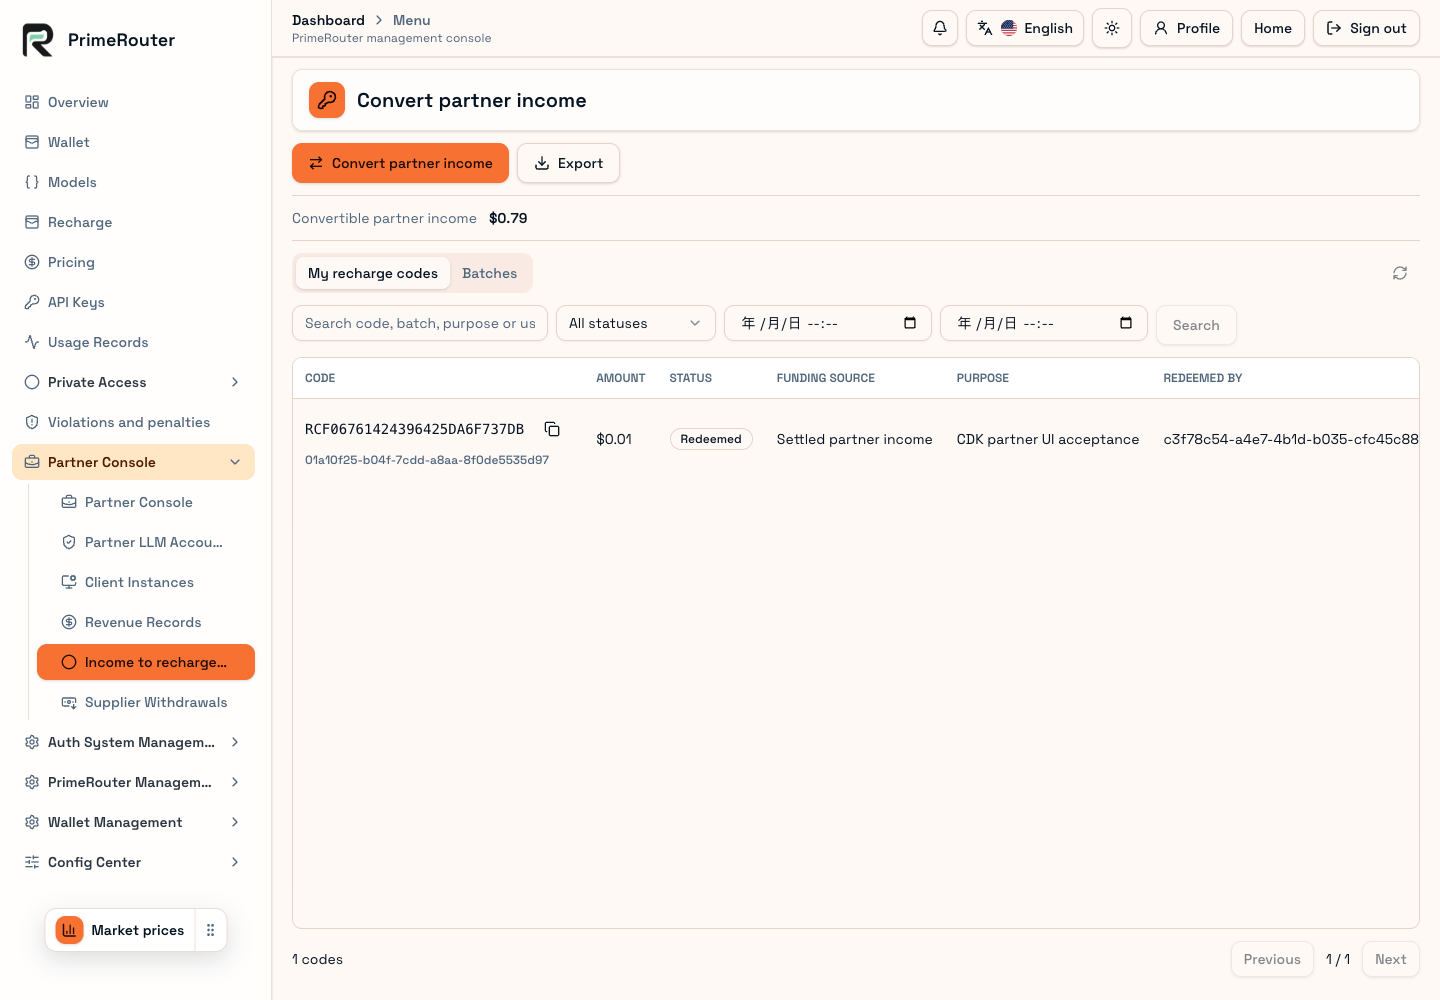Open the calendar picker in the second date field
This screenshot has width=1440, height=1000.
click(1126, 323)
